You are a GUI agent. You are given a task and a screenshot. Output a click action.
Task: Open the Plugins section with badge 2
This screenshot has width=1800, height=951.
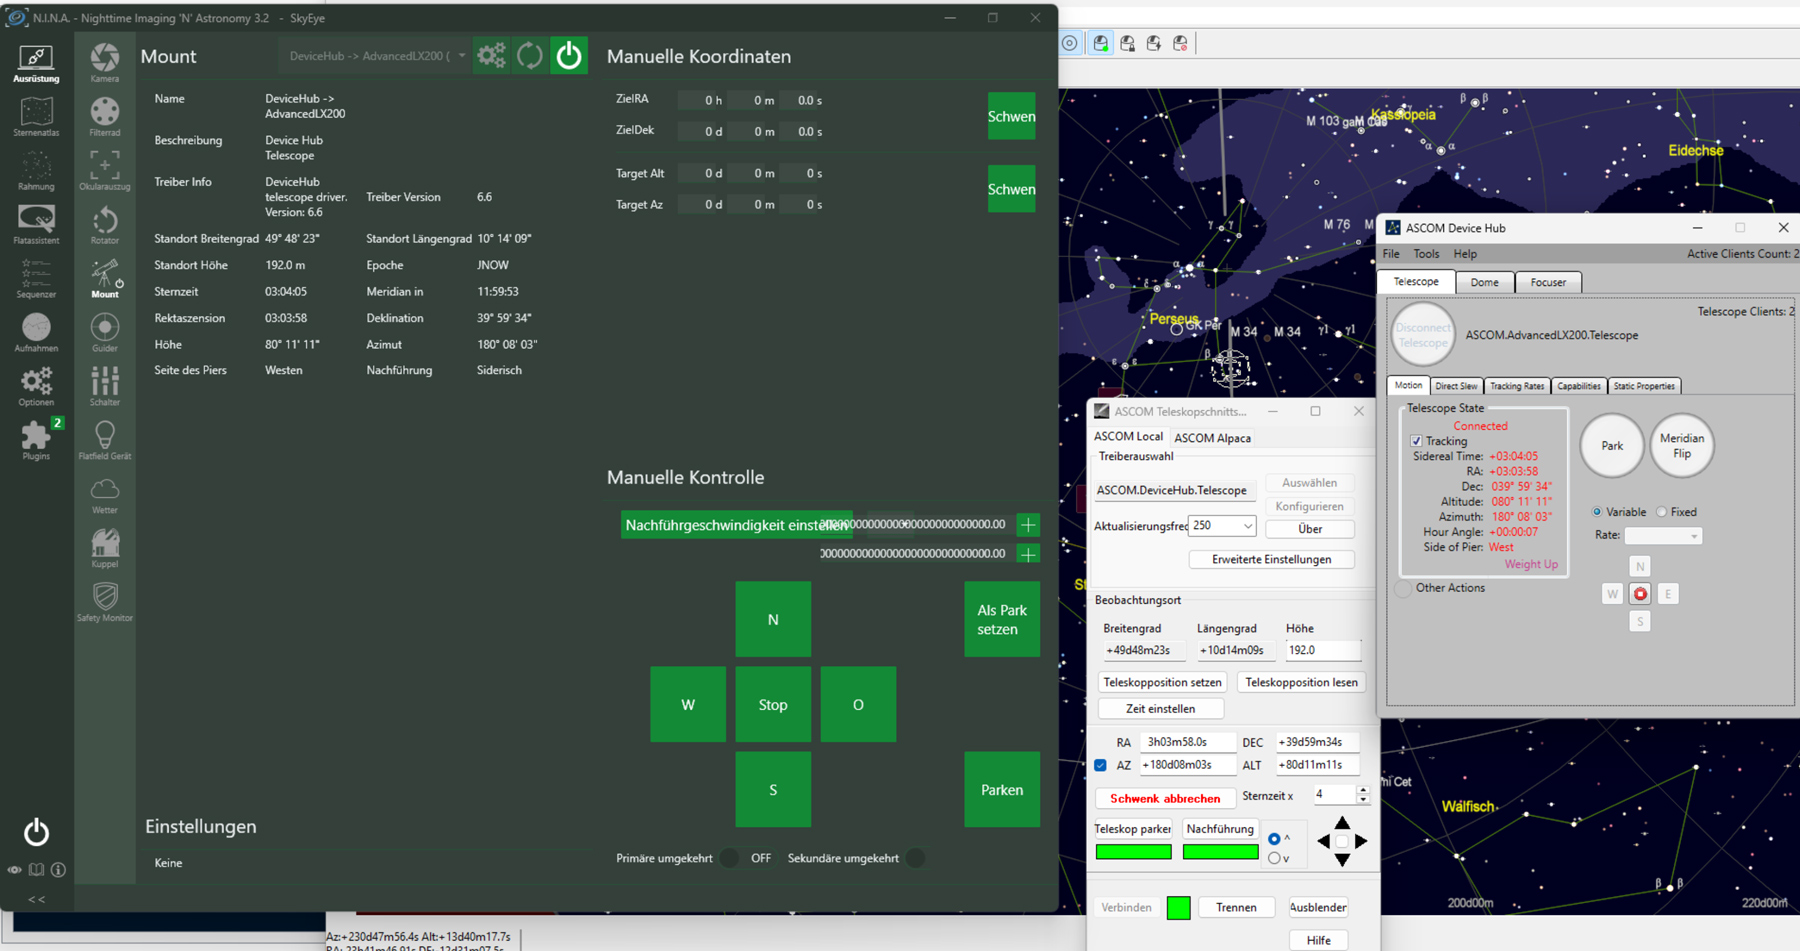click(x=36, y=441)
